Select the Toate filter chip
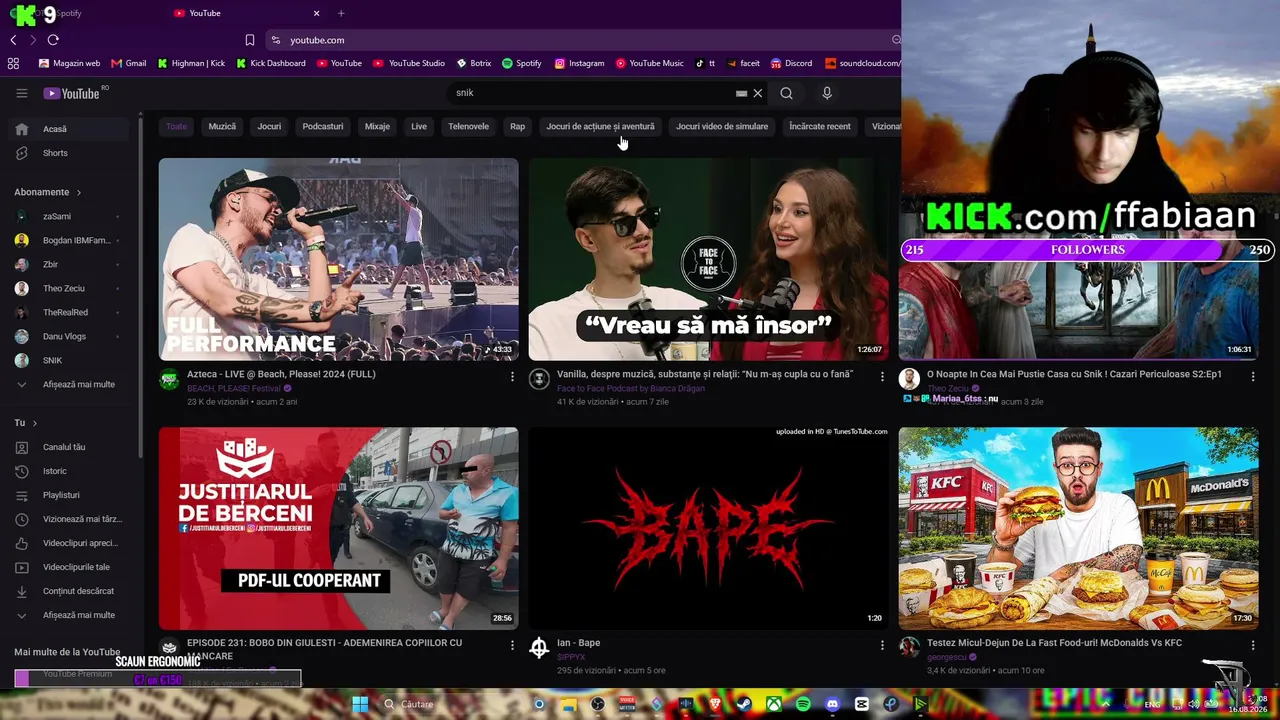 coord(176,126)
